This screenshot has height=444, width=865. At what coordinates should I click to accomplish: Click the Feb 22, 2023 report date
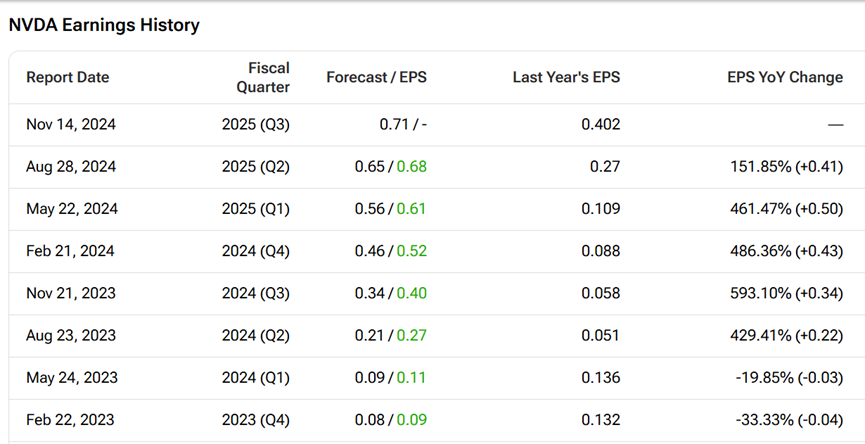point(70,419)
